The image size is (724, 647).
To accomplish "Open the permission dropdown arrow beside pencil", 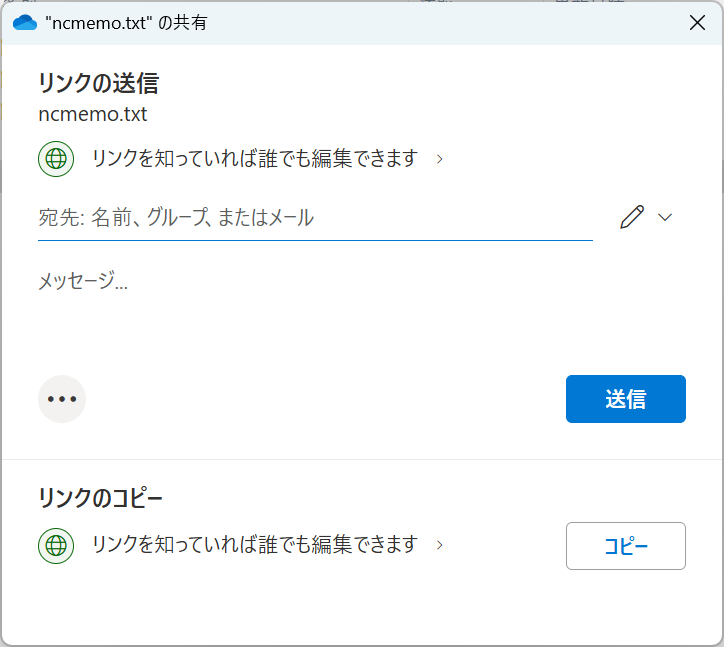I will (664, 217).
